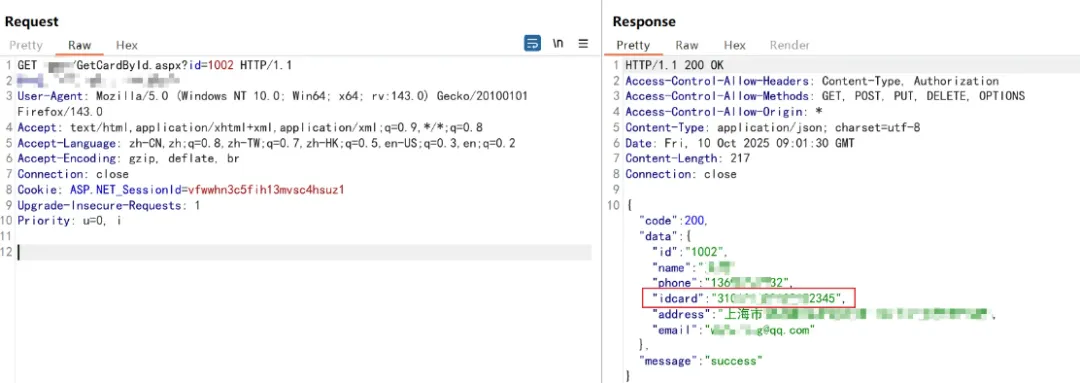
Task: Open the Response Hex tab
Action: pos(734,45)
